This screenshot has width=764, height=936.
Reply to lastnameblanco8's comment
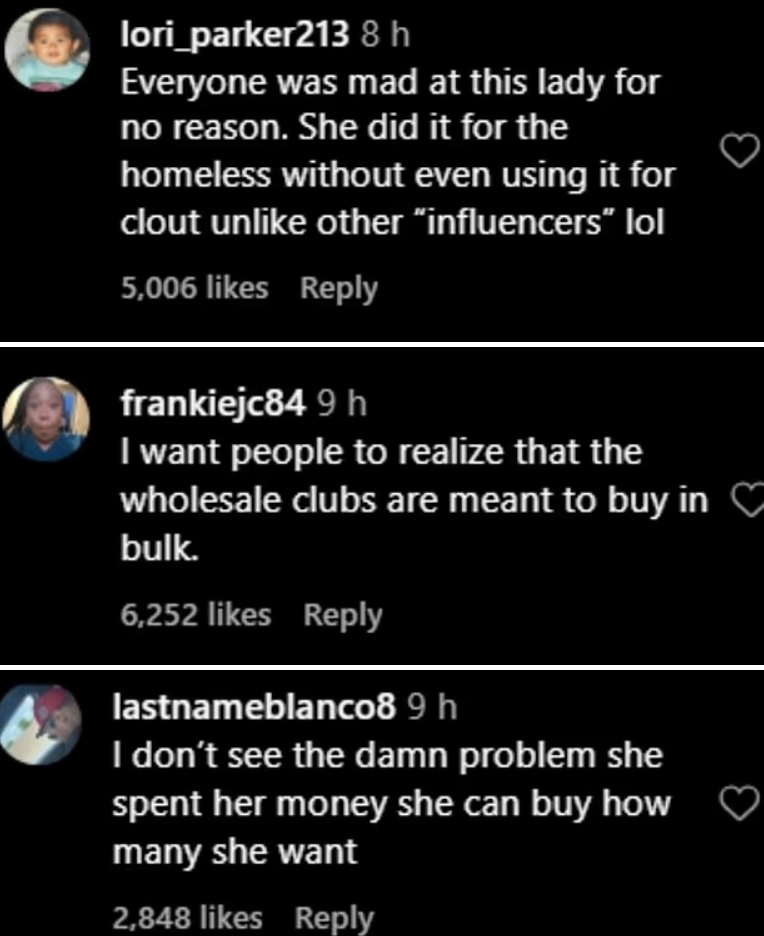335,917
